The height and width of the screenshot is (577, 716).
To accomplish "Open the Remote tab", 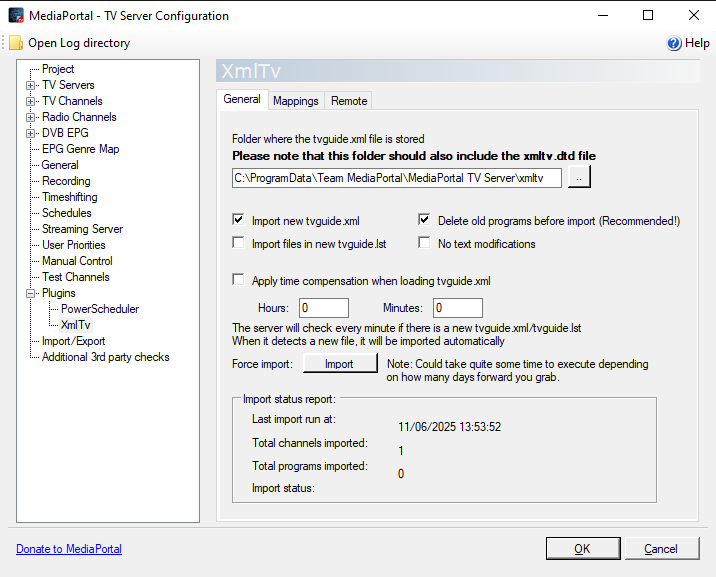I will tap(349, 101).
